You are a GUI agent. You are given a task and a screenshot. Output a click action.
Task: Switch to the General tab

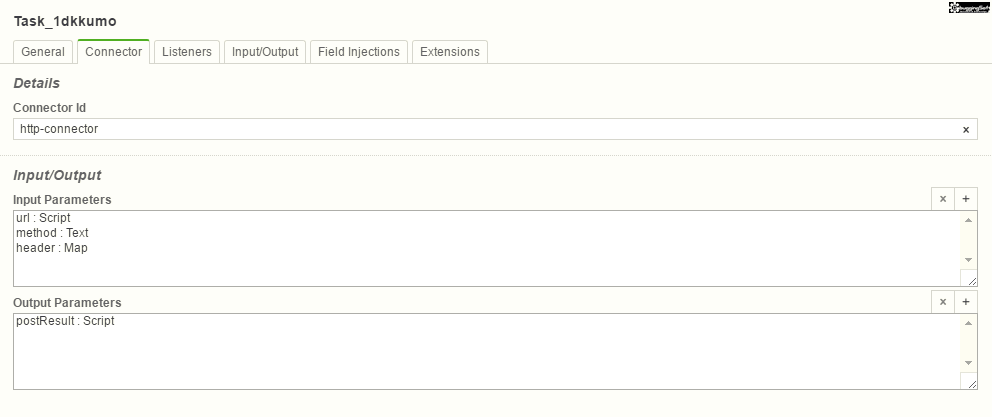[x=43, y=52]
